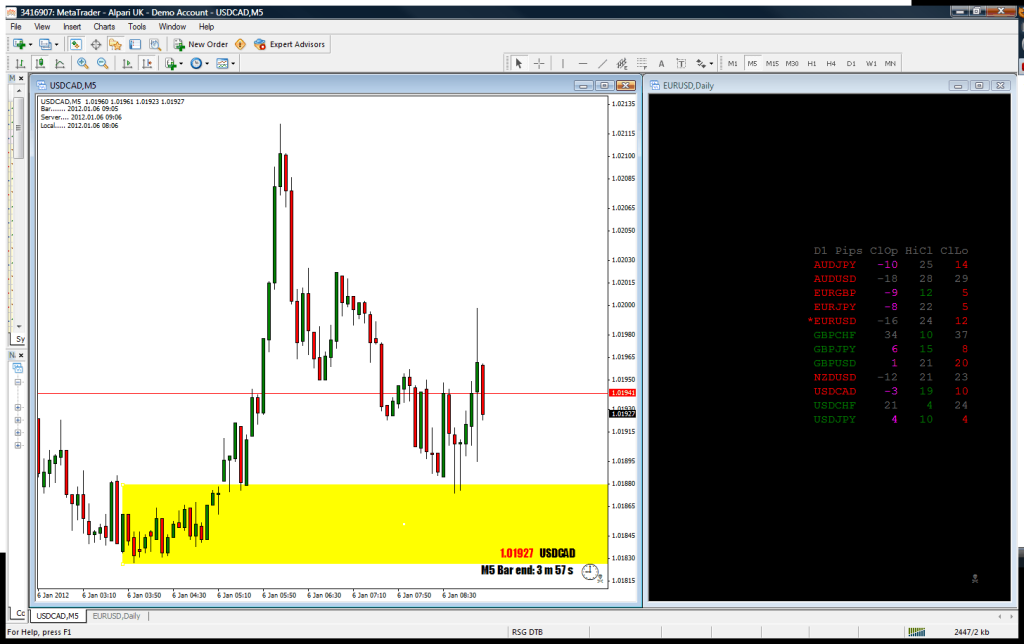Close the Market Watch panel
This screenshot has width=1024, height=644.
(21, 78)
